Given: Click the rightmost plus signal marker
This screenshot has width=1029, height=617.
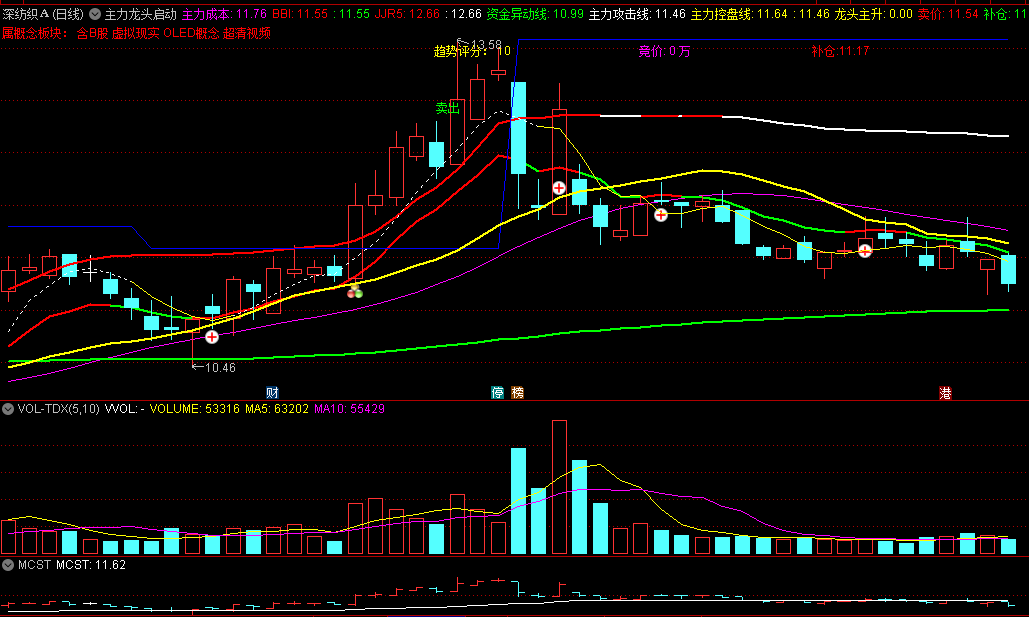Looking at the screenshot, I should pyautogui.click(x=865, y=251).
